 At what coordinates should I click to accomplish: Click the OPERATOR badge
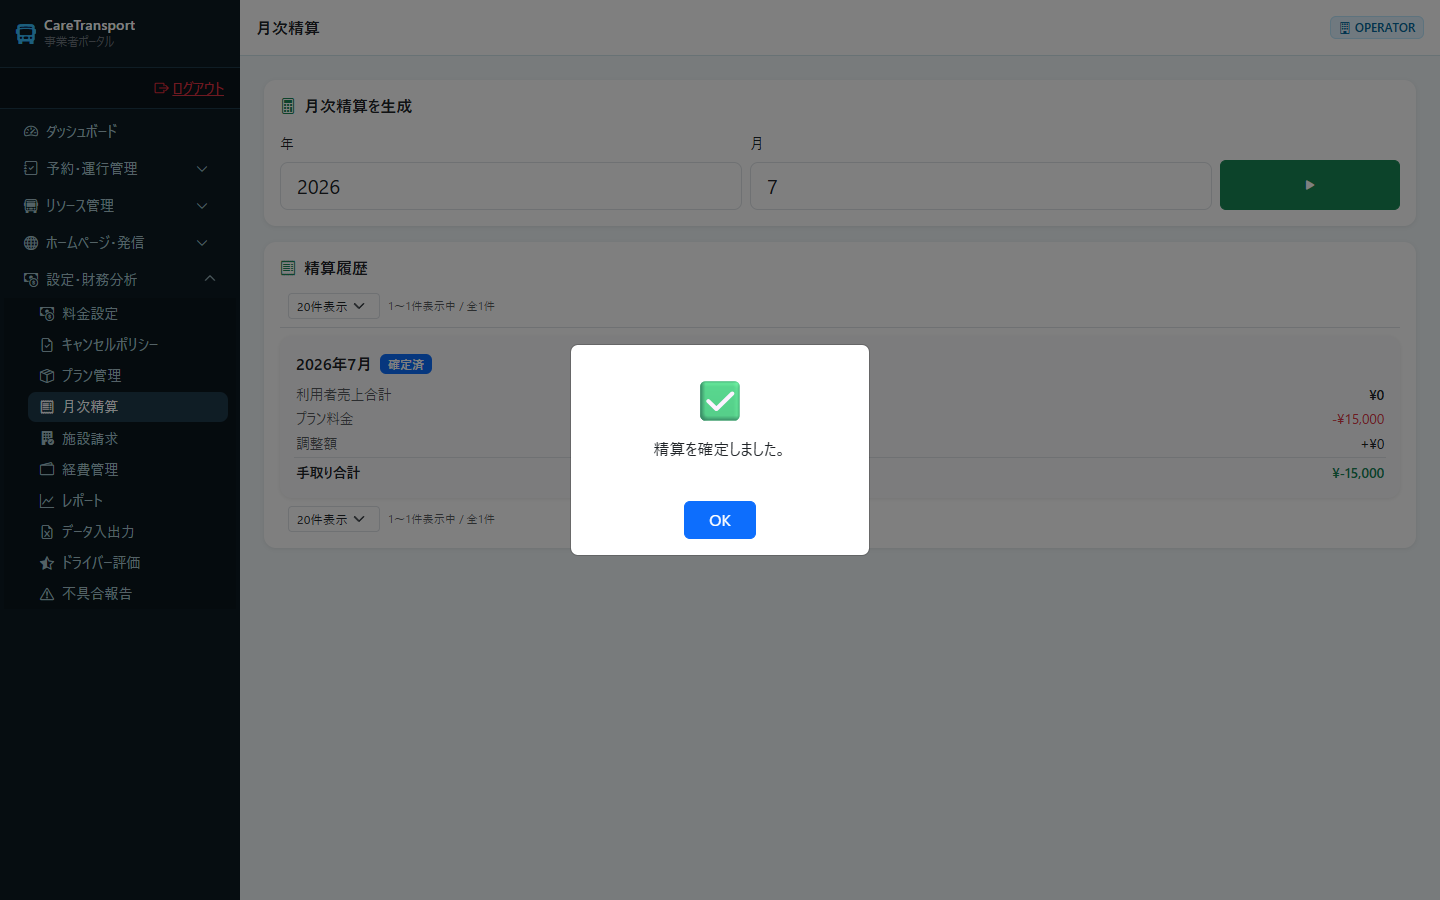coord(1377,28)
